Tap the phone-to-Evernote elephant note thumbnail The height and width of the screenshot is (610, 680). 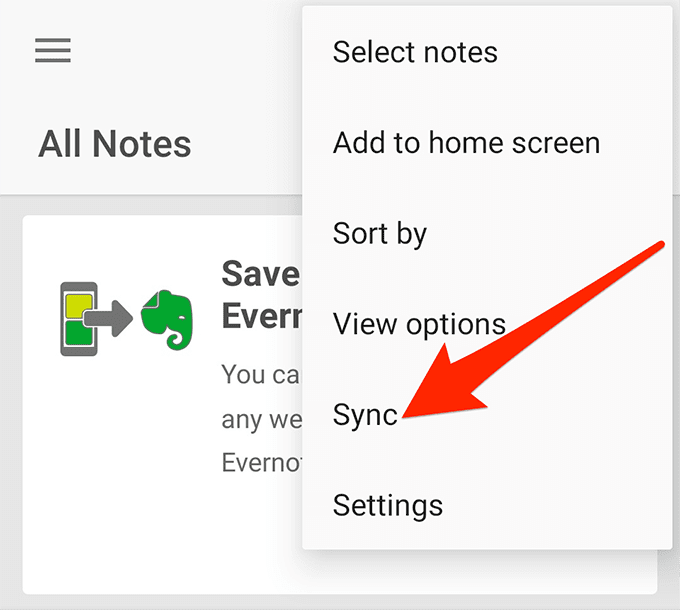point(126,319)
